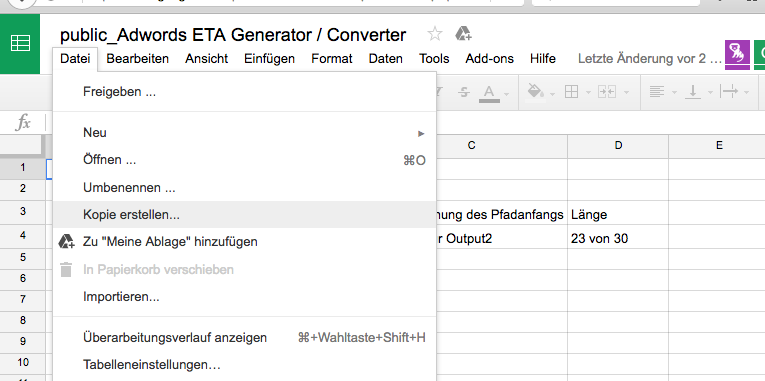Choose Öffnen from the Datei menu

coord(244,160)
